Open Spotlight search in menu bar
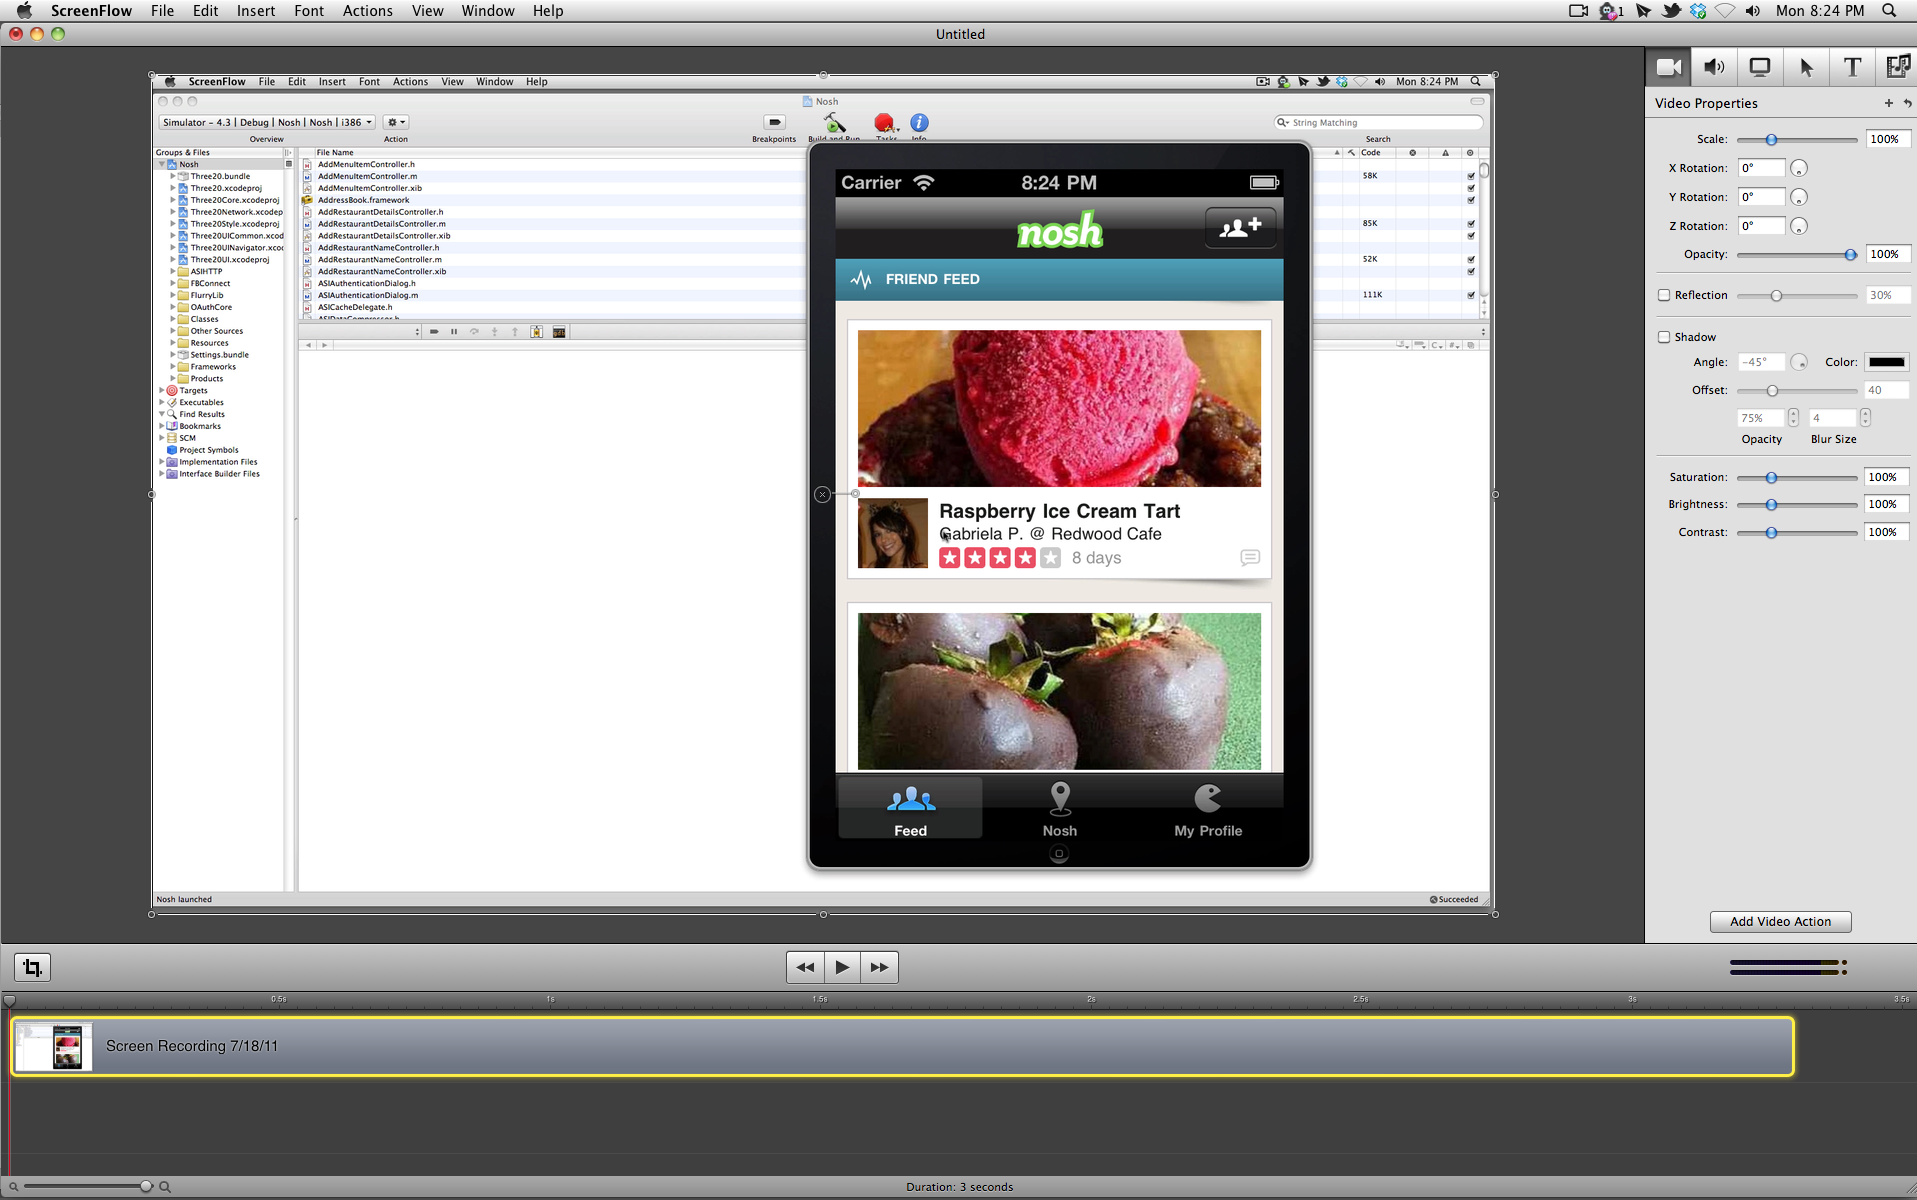 pyautogui.click(x=1889, y=11)
